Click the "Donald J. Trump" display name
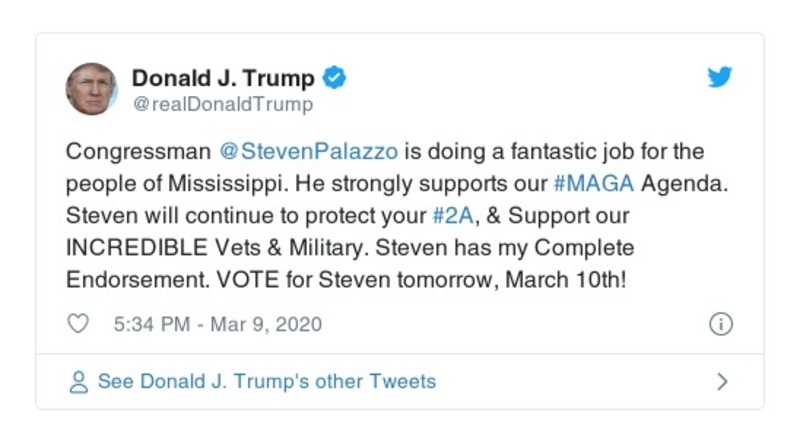The image size is (800, 445). point(223,78)
